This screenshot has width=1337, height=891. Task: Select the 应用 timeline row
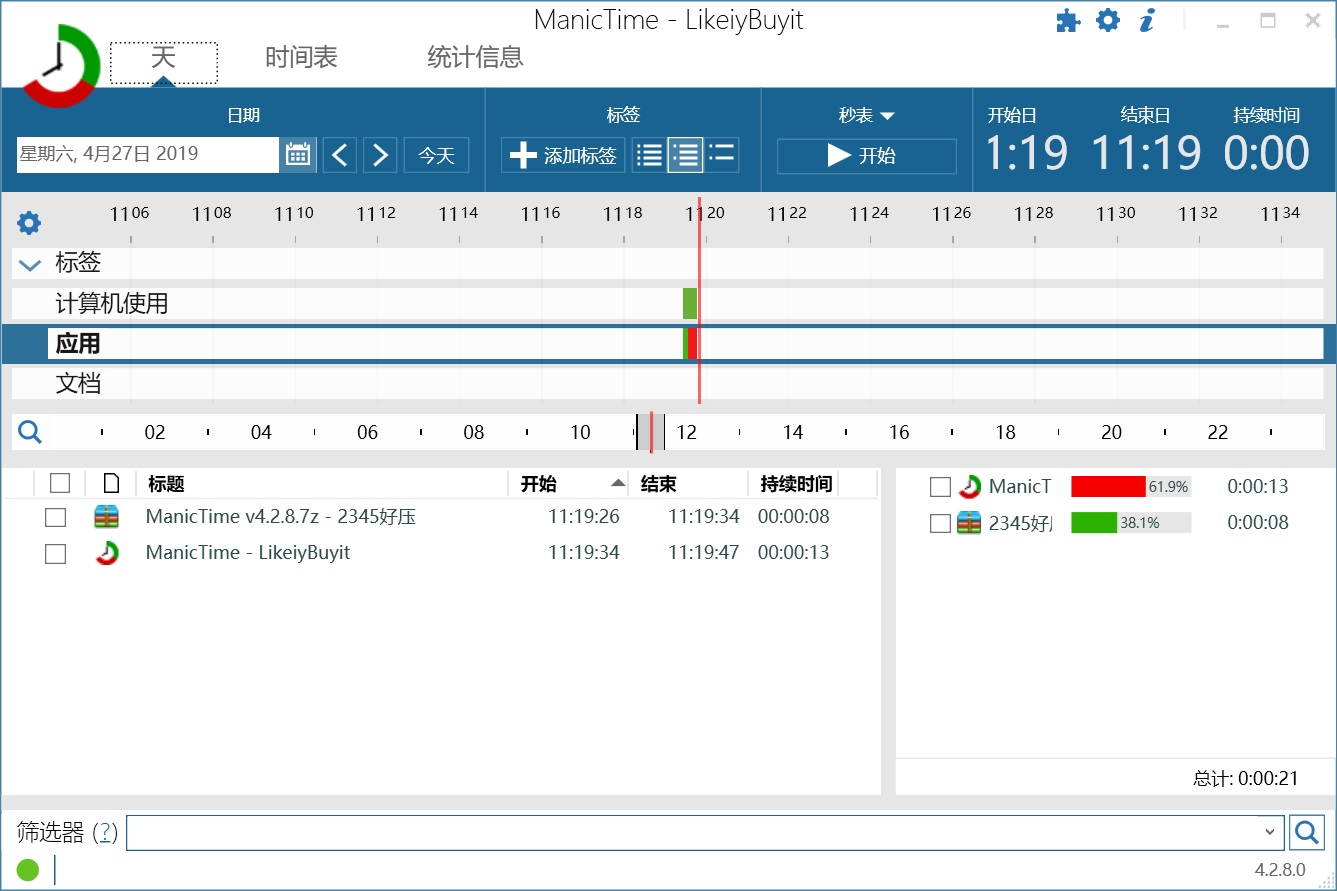[x=667, y=344]
